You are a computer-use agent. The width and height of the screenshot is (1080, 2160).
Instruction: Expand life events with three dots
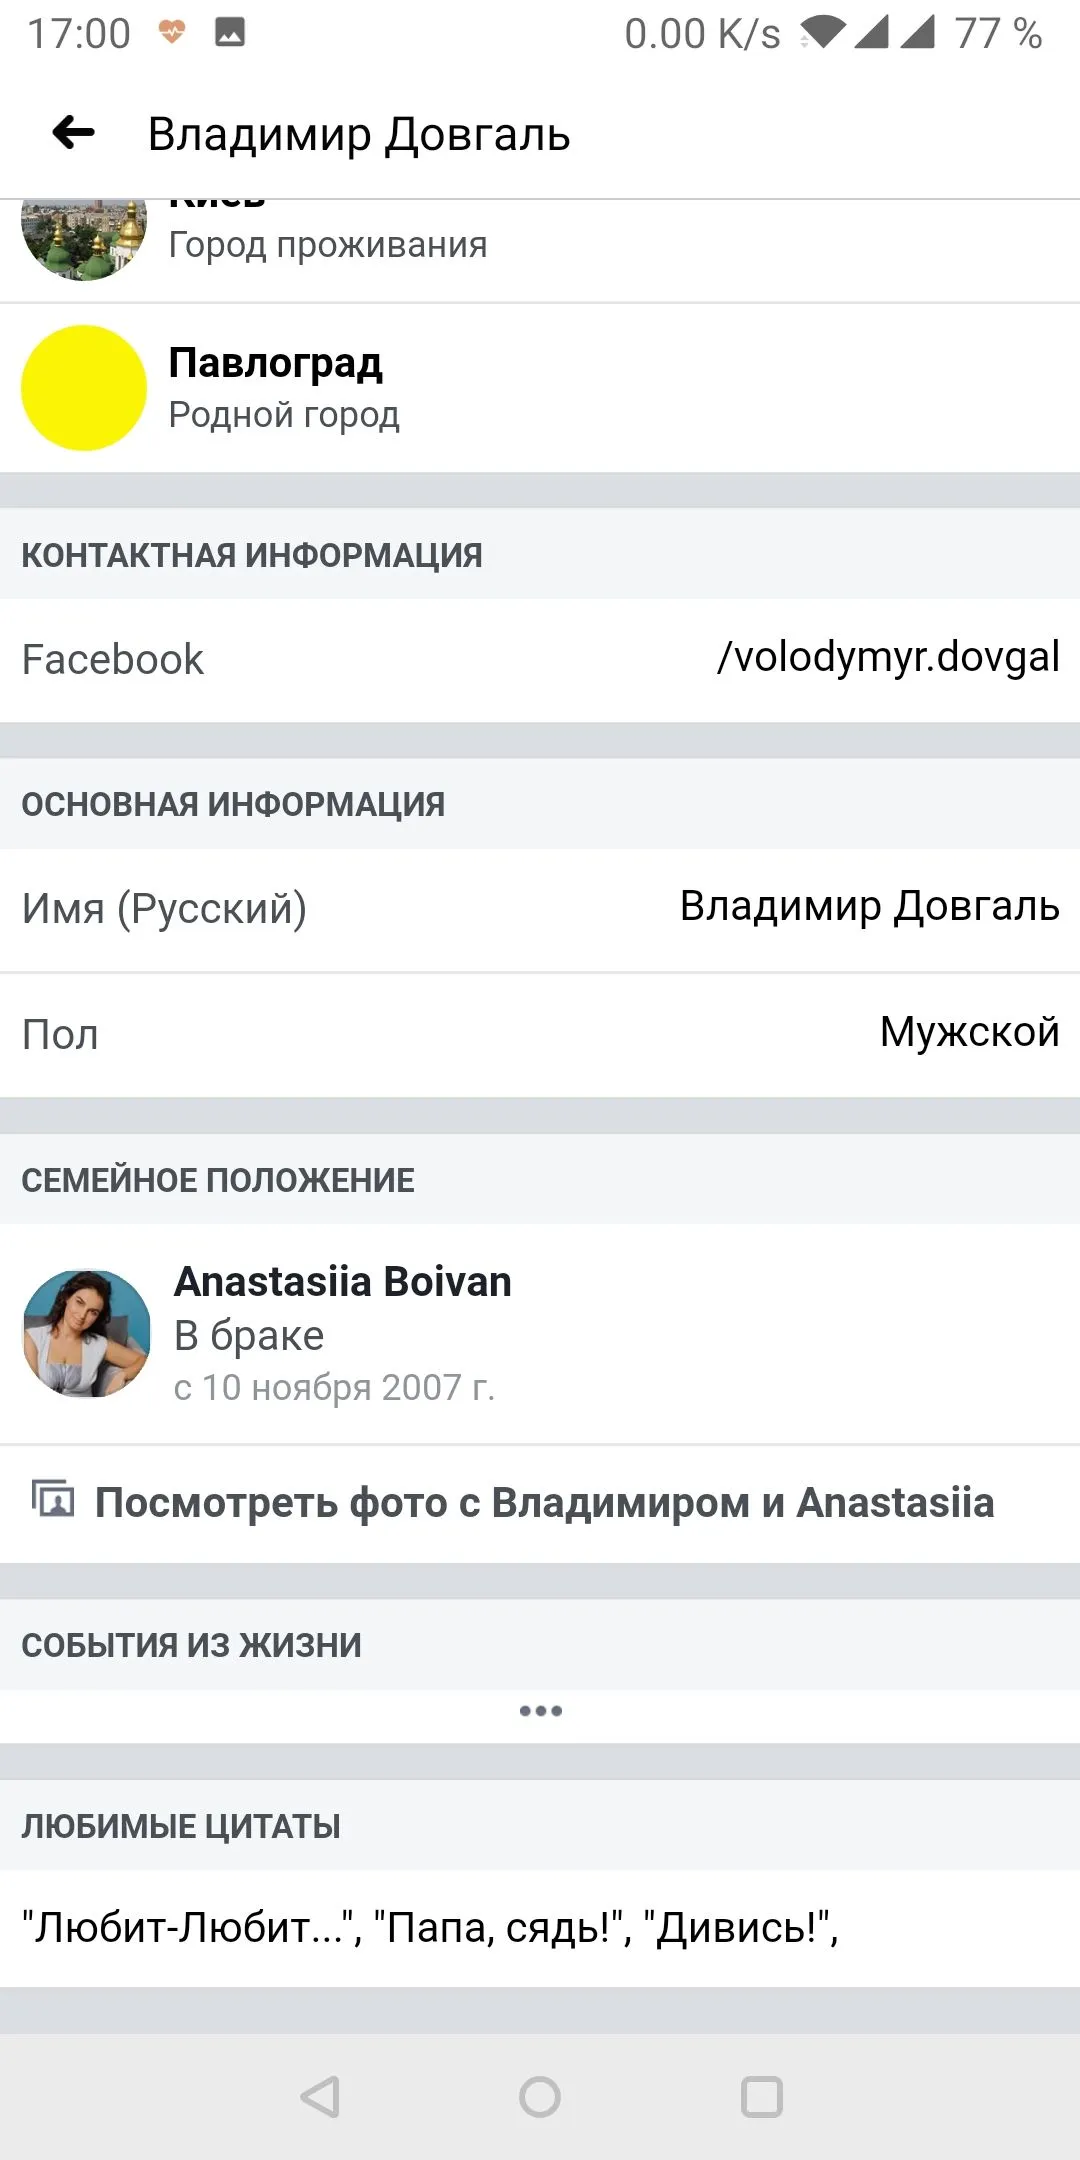(540, 1711)
